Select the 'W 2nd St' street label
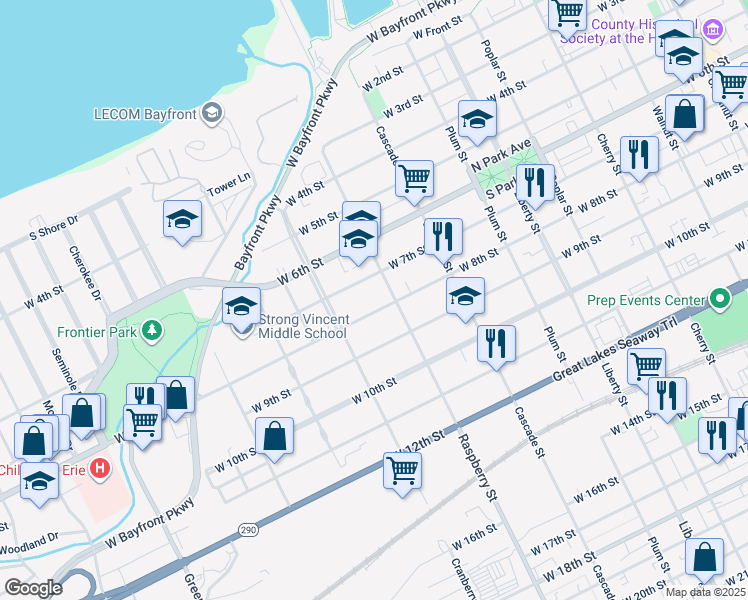The height and width of the screenshot is (600, 748). click(383, 79)
